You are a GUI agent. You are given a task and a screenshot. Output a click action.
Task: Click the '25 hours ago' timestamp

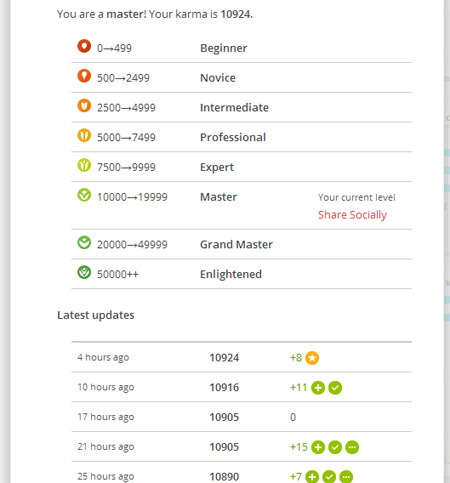[x=106, y=477]
